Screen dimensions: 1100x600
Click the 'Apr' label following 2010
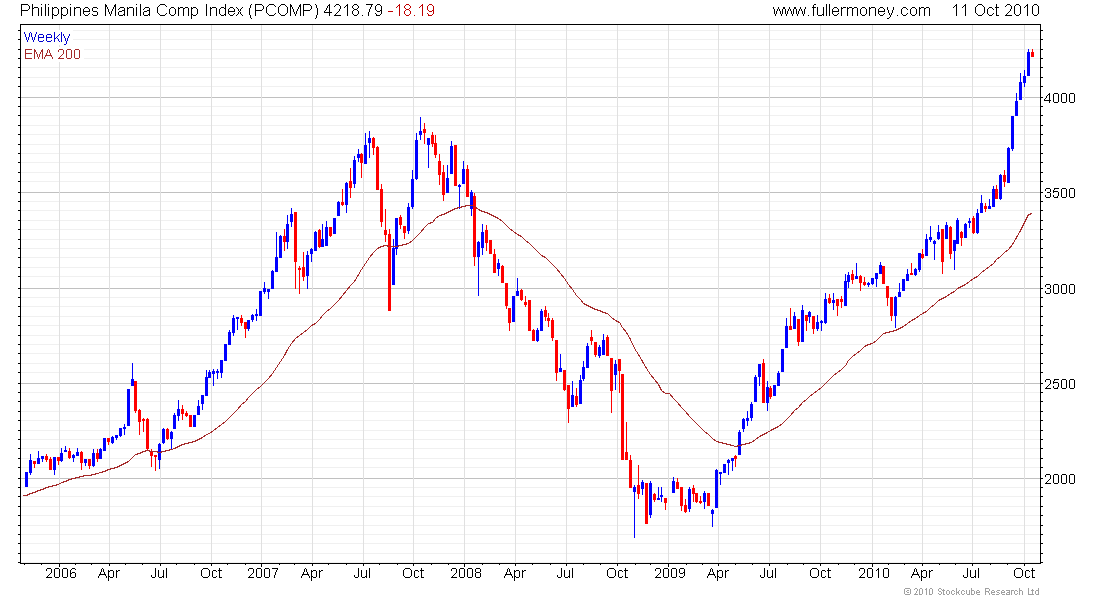(922, 573)
